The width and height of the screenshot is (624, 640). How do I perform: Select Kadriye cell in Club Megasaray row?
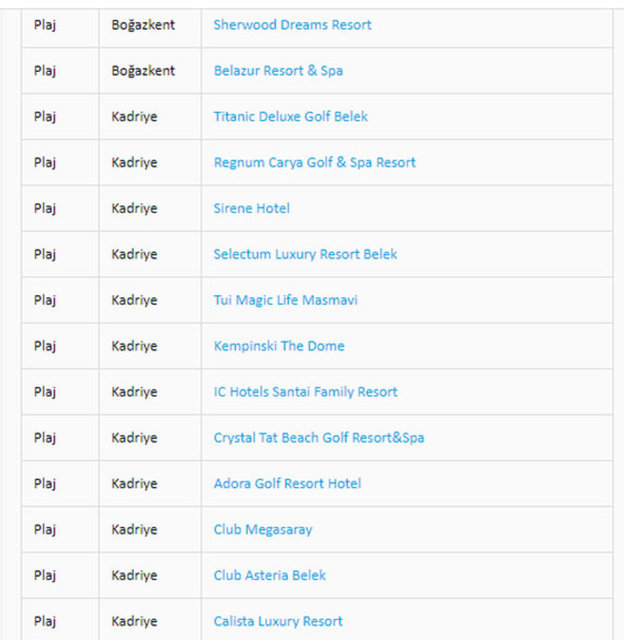point(134,531)
